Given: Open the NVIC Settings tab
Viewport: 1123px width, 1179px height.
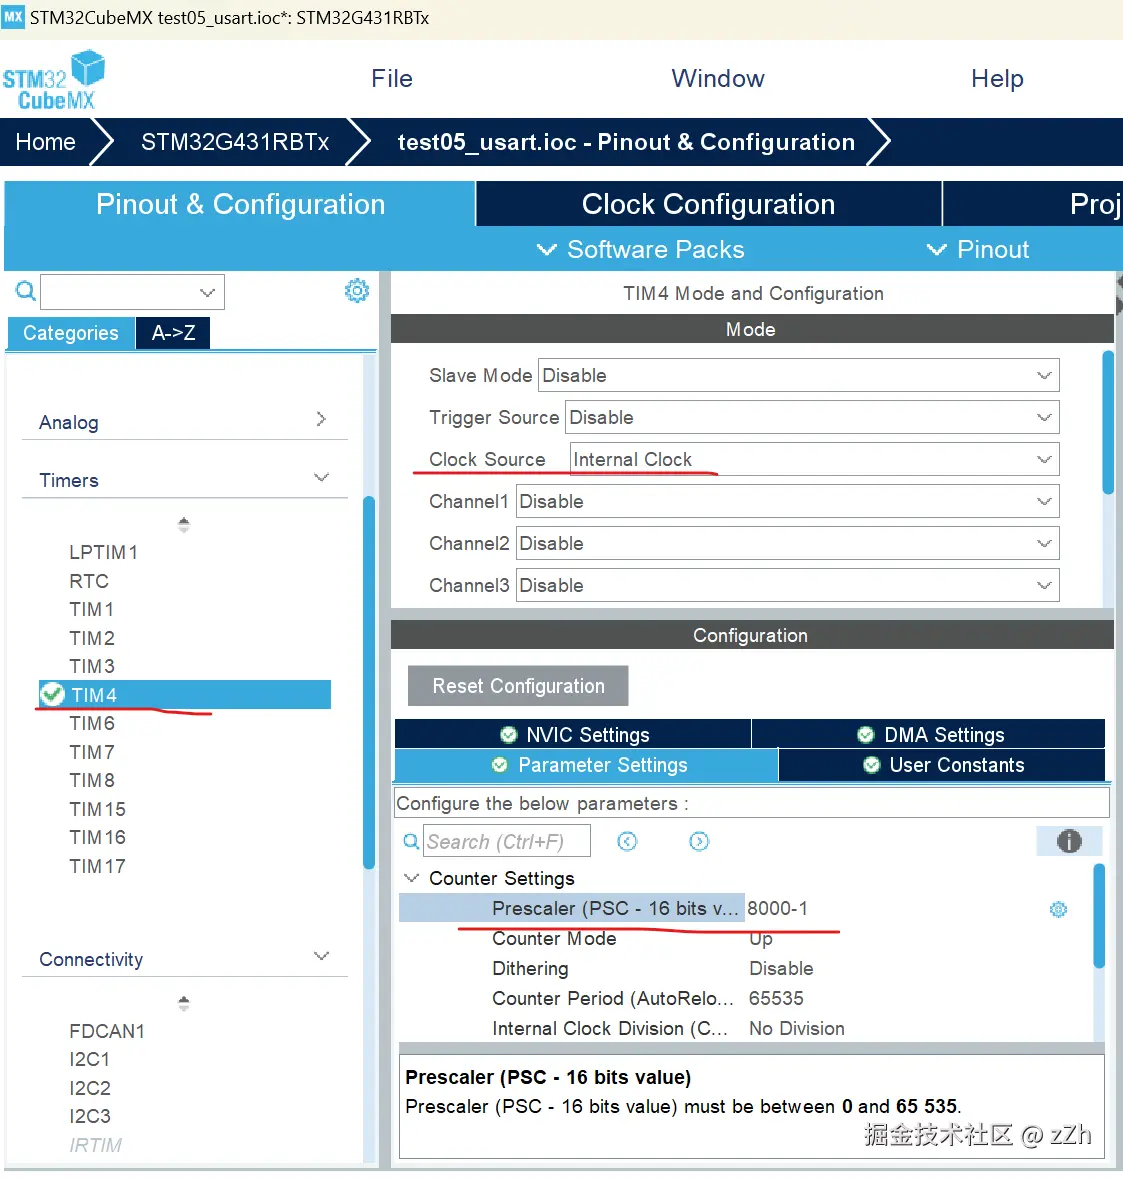Looking at the screenshot, I should pyautogui.click(x=574, y=735).
